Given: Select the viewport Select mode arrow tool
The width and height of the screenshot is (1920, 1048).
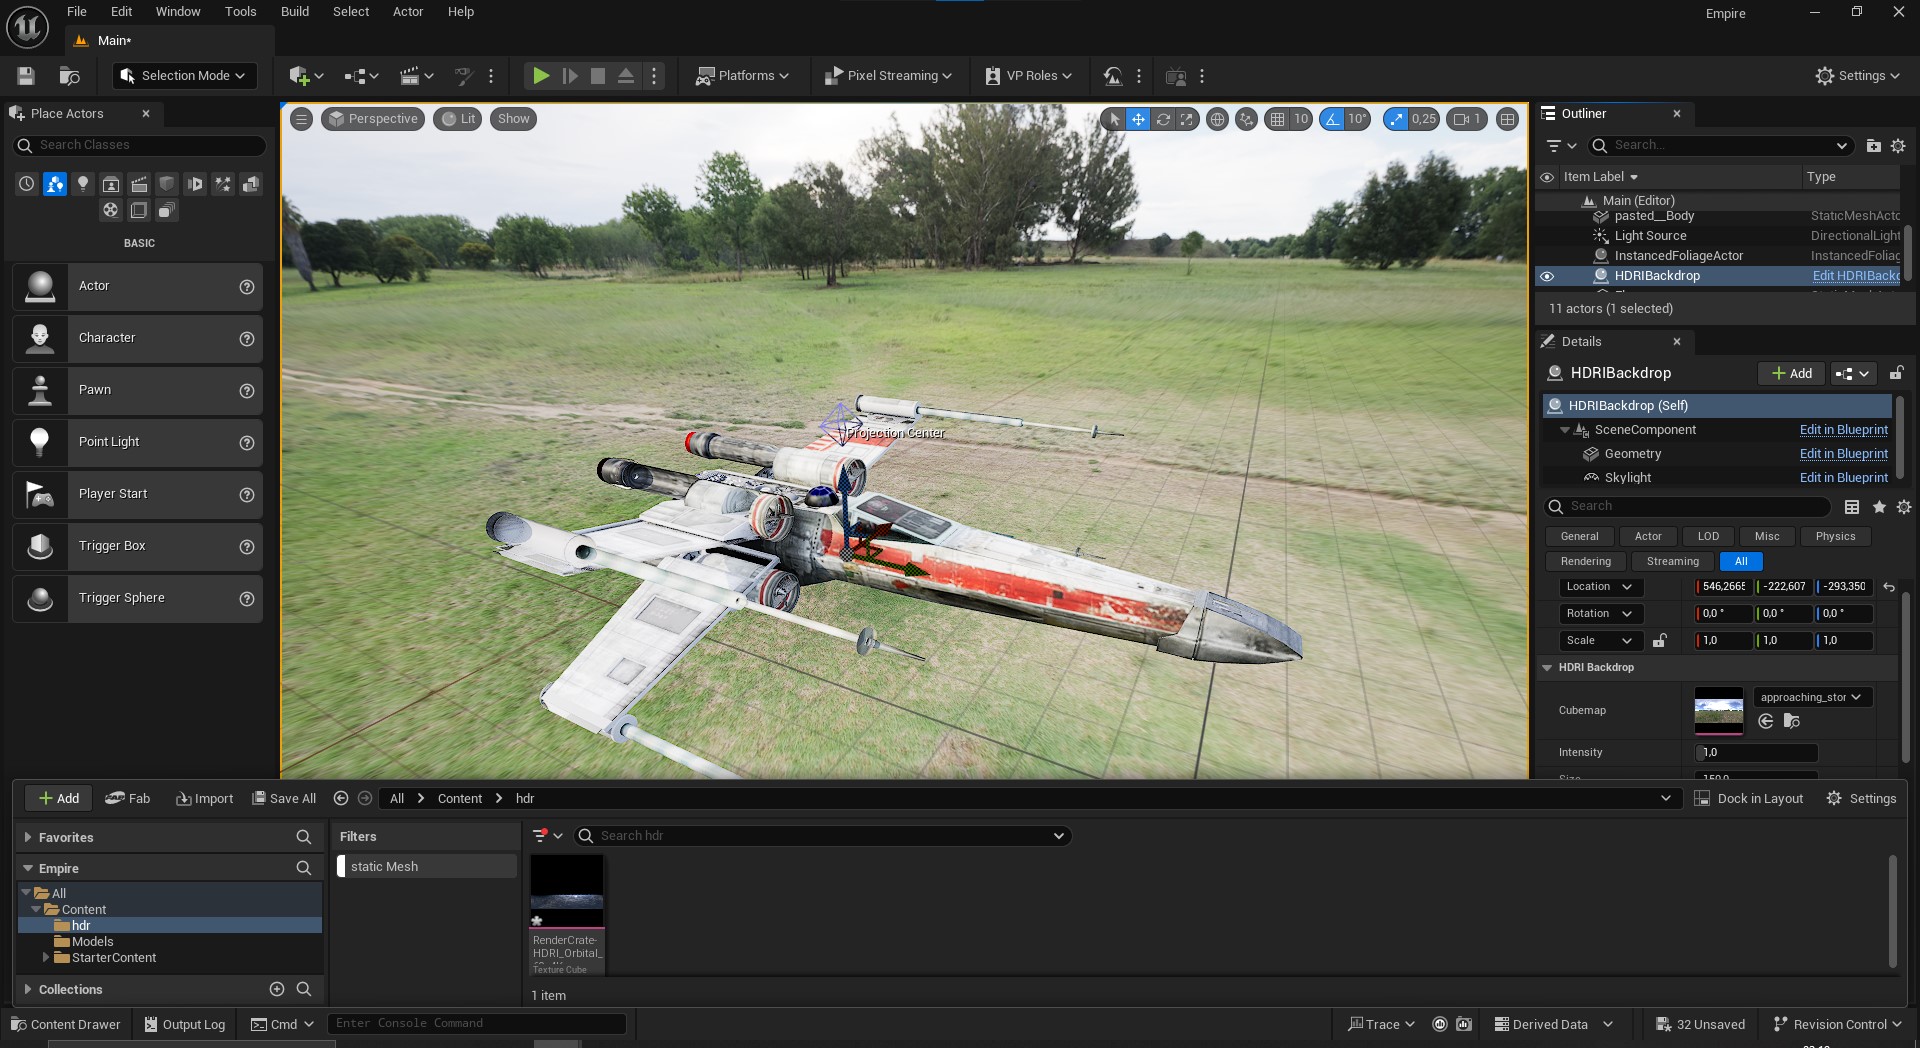Looking at the screenshot, I should pos(1114,119).
